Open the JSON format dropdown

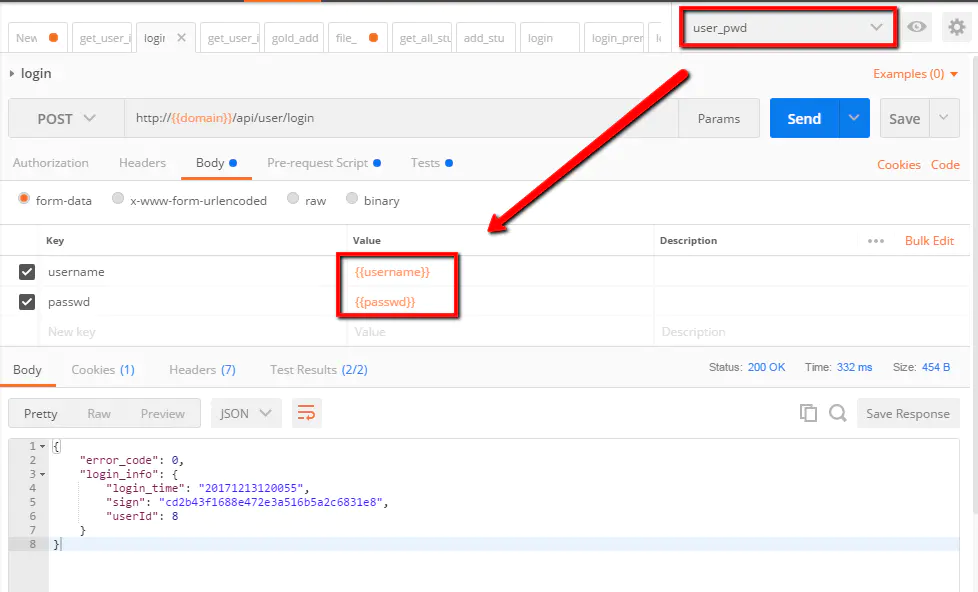tap(246, 413)
